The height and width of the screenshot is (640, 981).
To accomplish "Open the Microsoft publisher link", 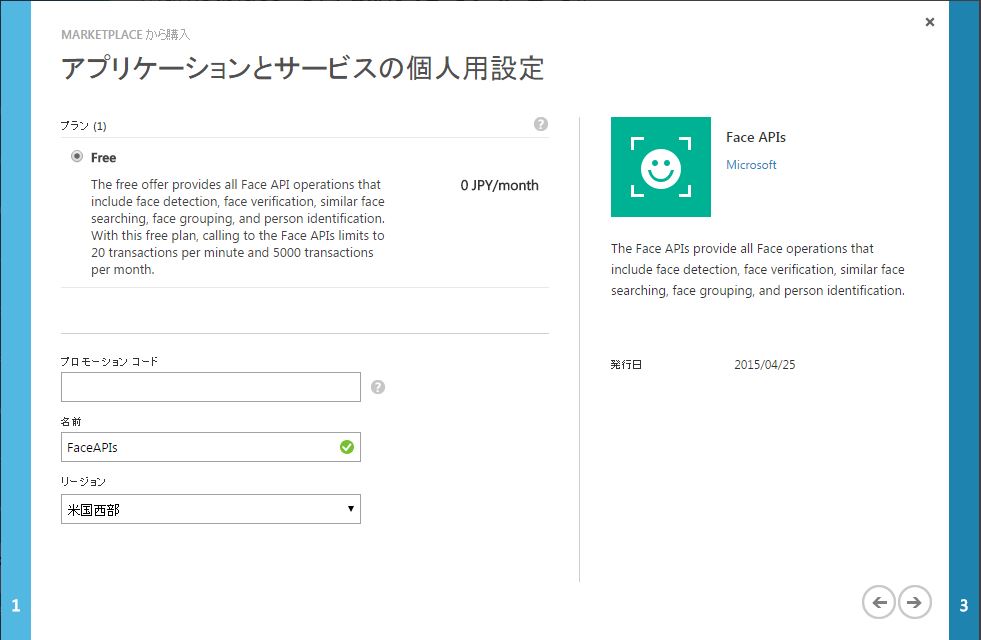I will [751, 165].
